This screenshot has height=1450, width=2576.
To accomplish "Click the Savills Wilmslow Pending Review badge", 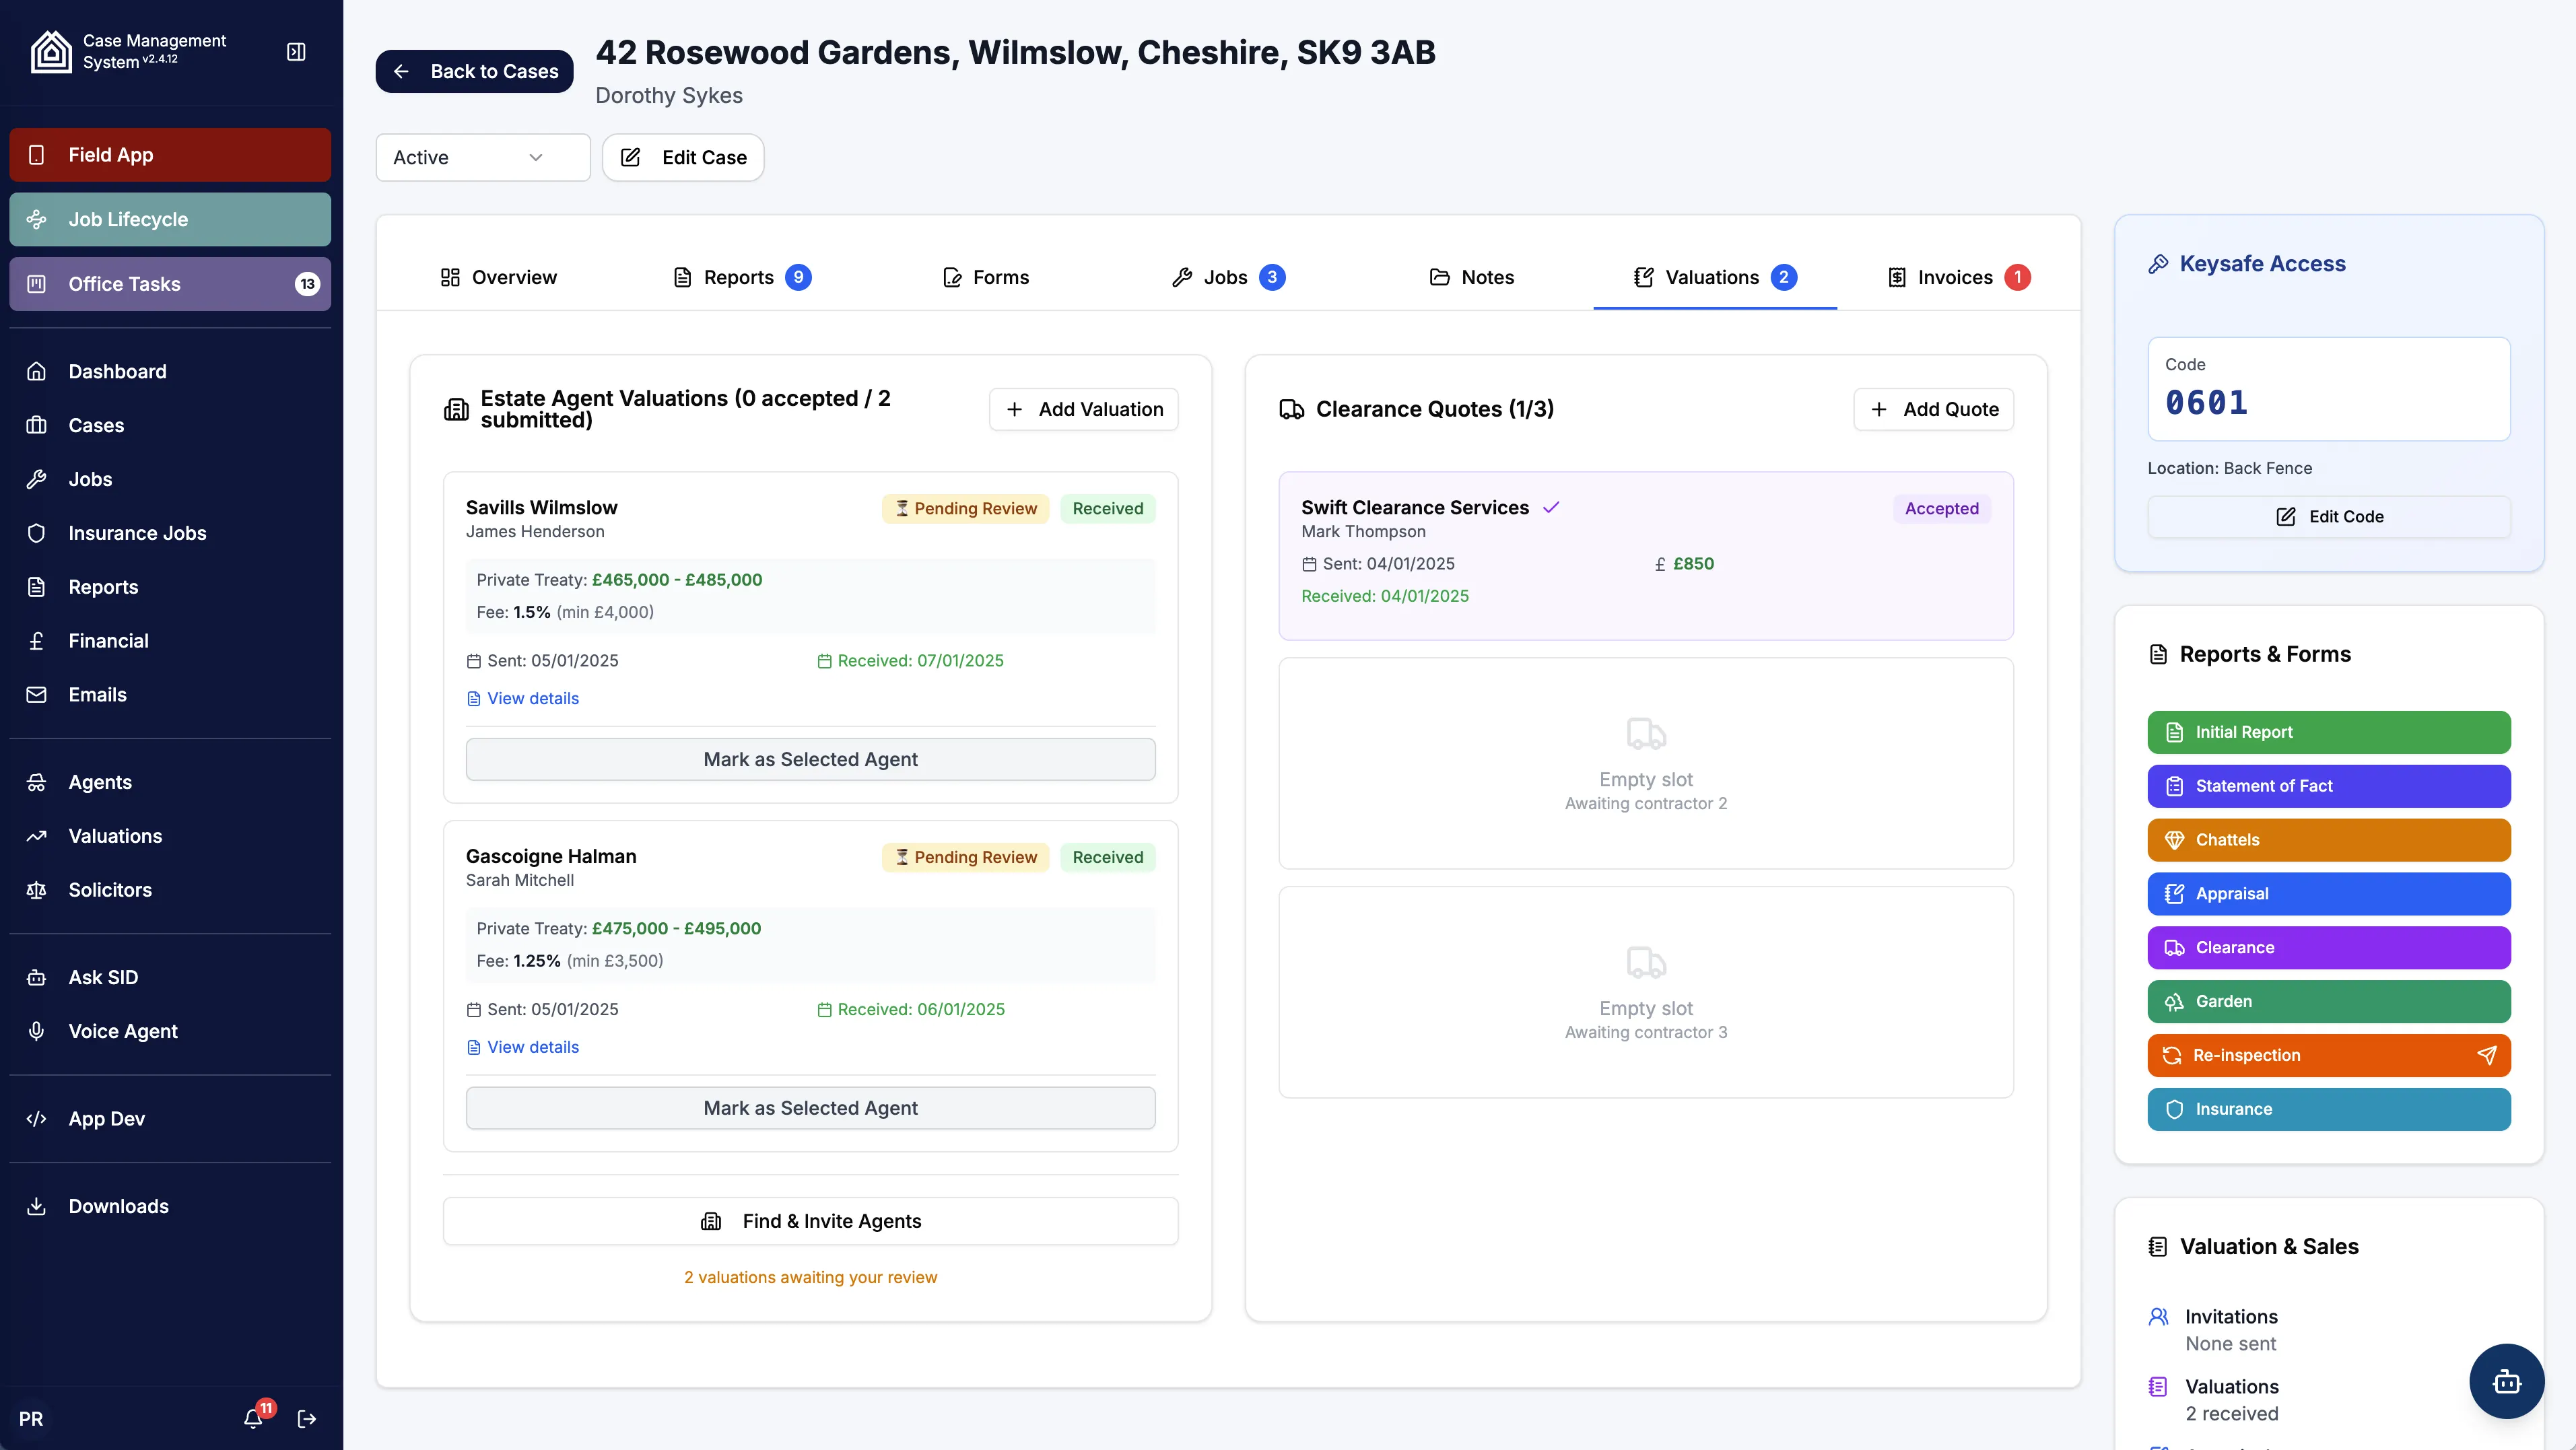I will coord(965,508).
